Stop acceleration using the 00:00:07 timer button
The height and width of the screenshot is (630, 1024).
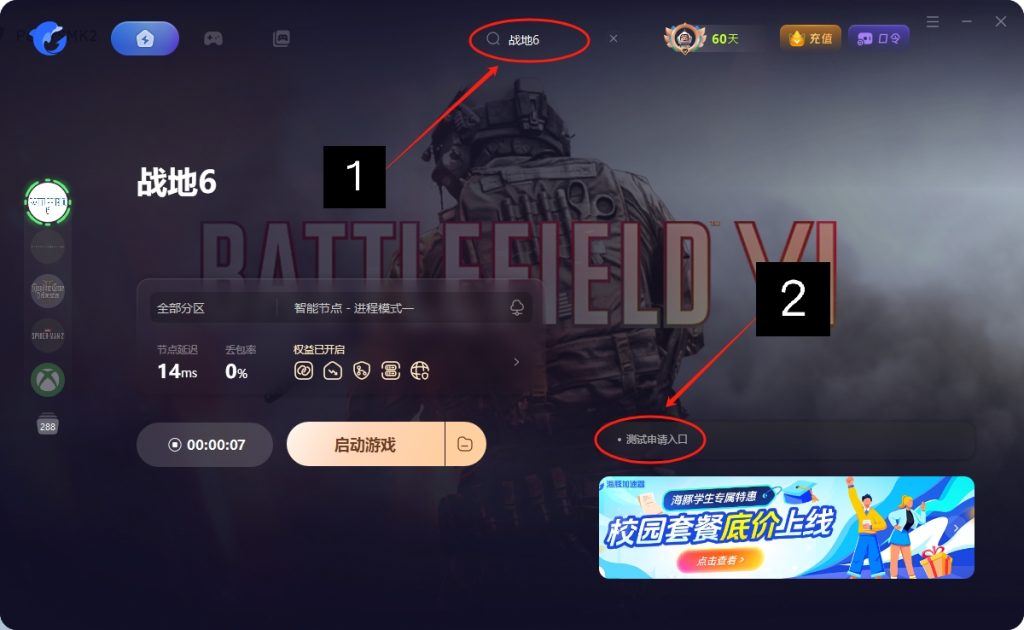point(204,445)
